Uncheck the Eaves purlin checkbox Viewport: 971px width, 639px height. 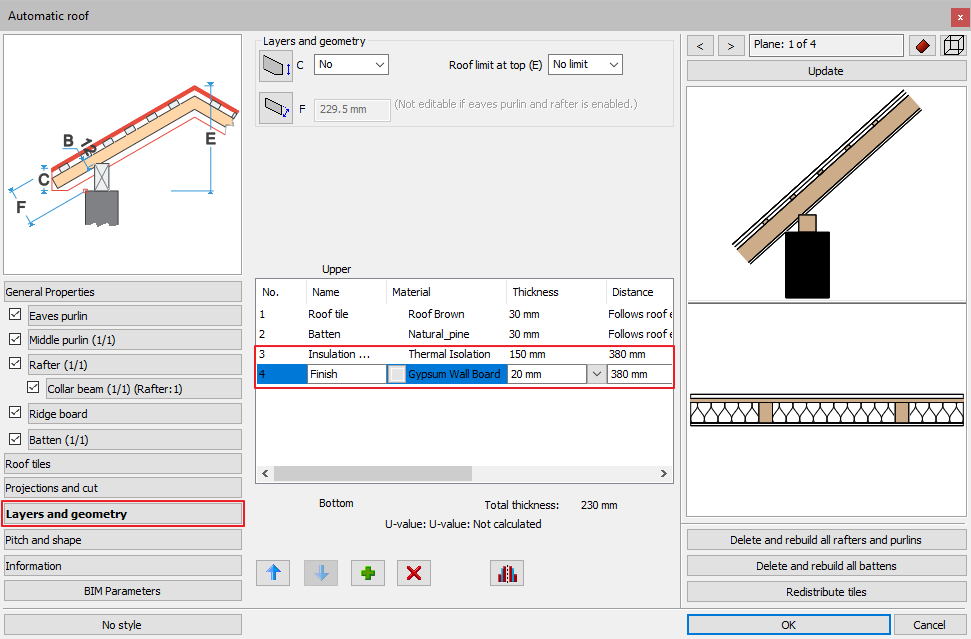15,316
